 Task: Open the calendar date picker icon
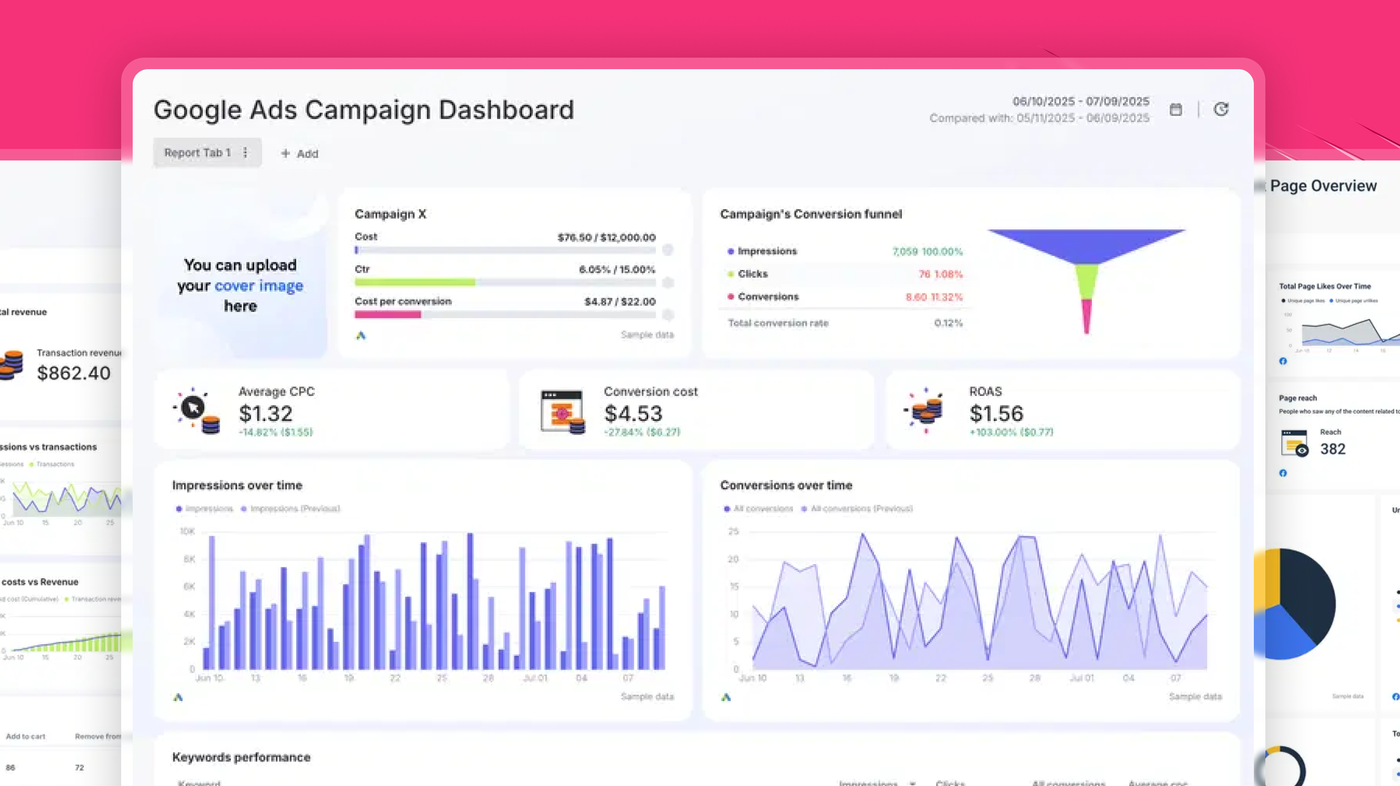(1175, 109)
